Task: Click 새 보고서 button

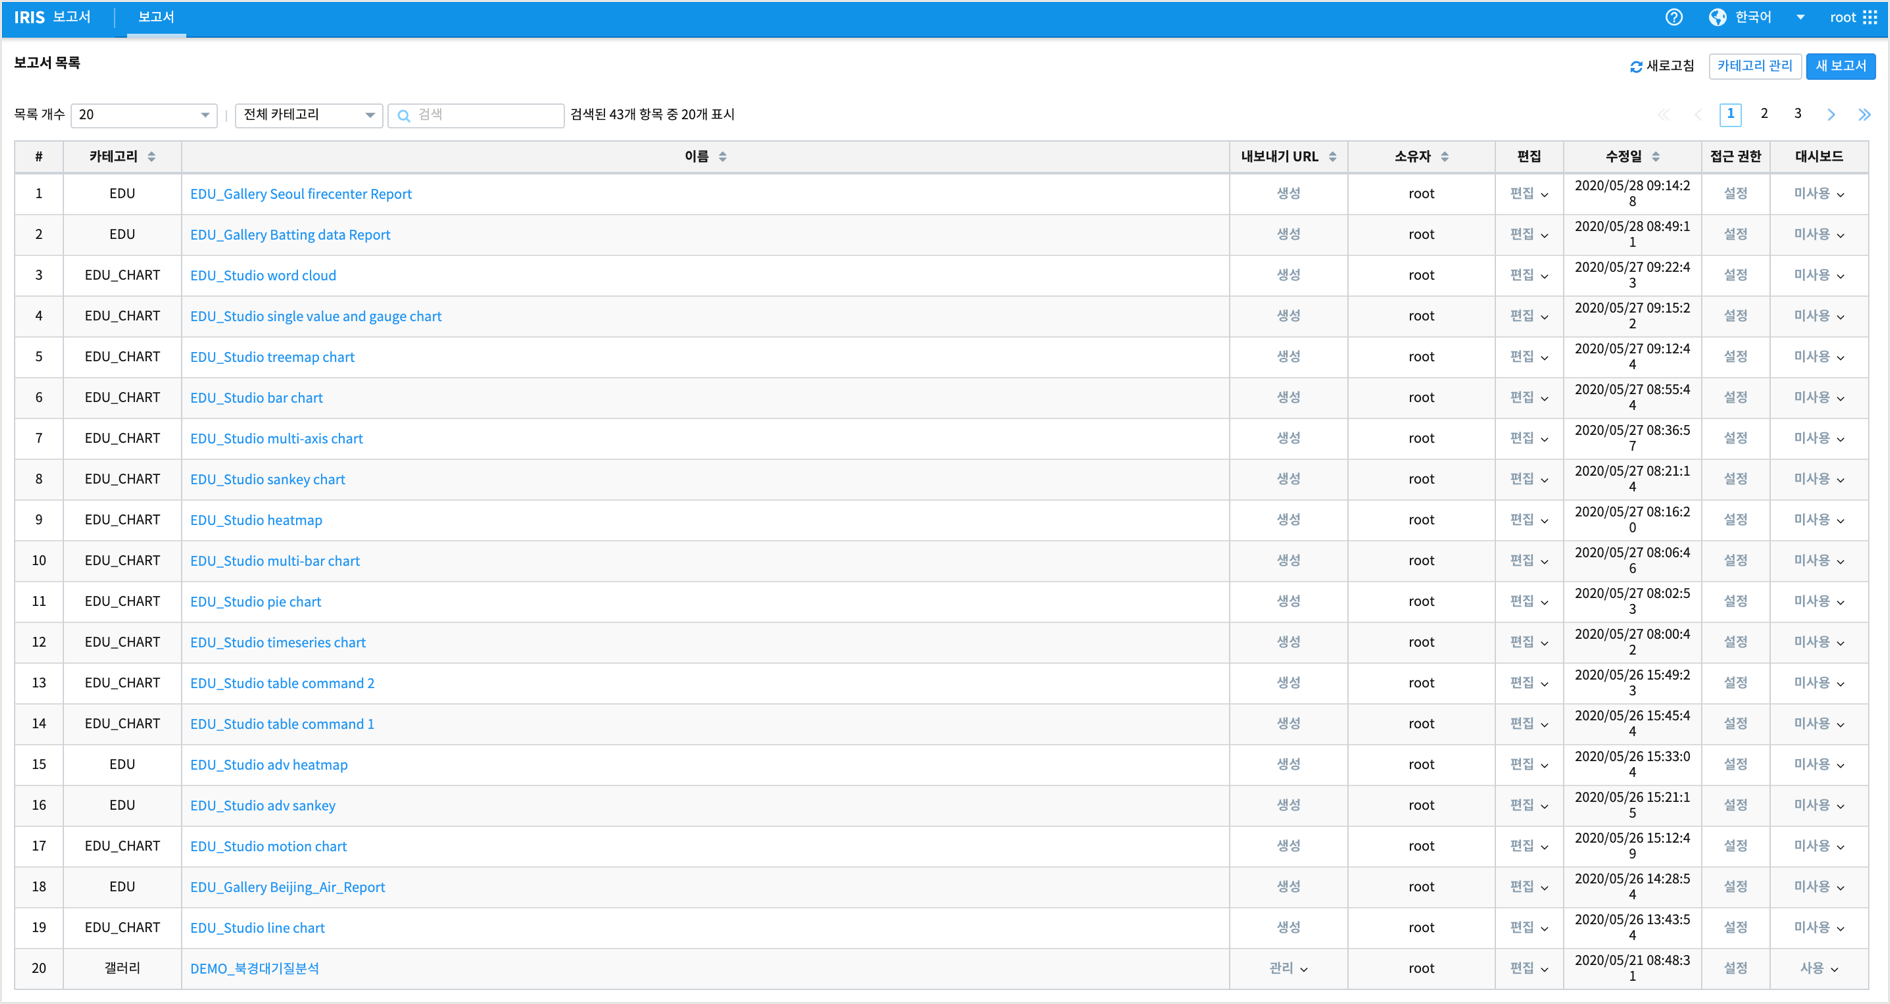Action: tap(1841, 66)
